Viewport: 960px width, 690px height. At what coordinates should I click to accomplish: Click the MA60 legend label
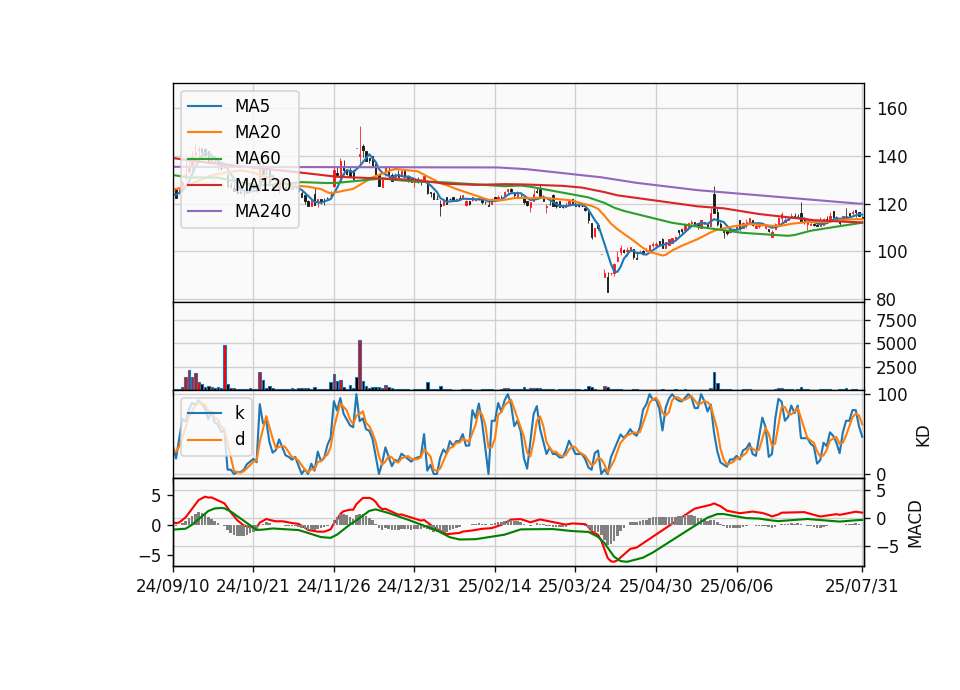coord(257,158)
